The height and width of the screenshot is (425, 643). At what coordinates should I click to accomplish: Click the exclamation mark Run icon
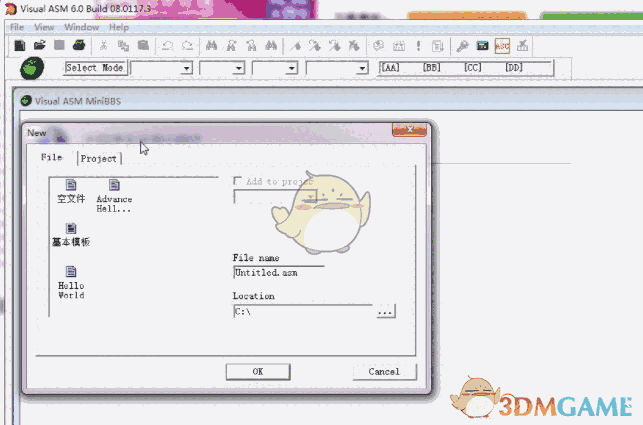point(418,46)
